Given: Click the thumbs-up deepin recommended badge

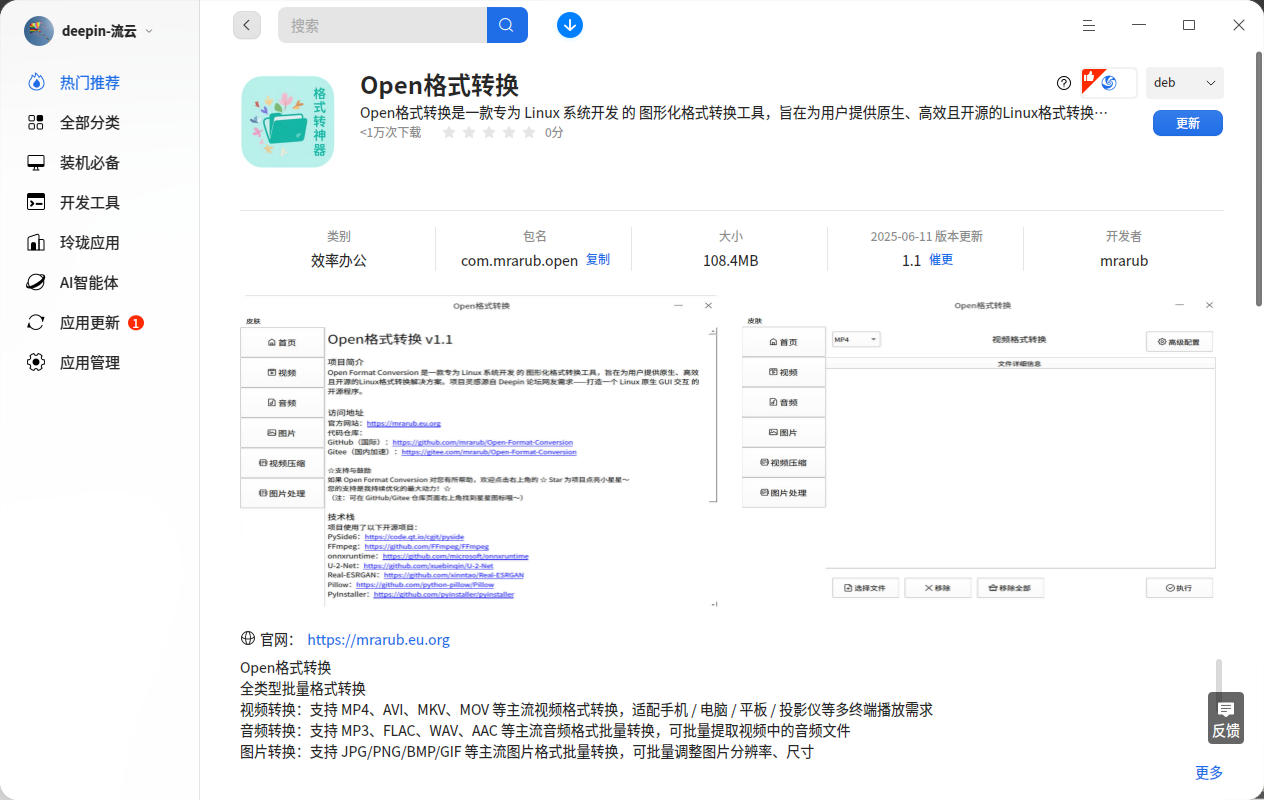Looking at the screenshot, I should [x=1109, y=83].
